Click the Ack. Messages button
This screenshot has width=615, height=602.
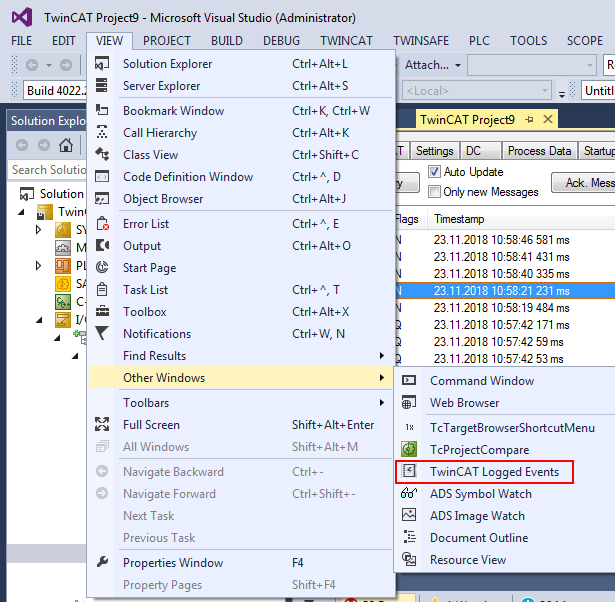click(x=583, y=183)
